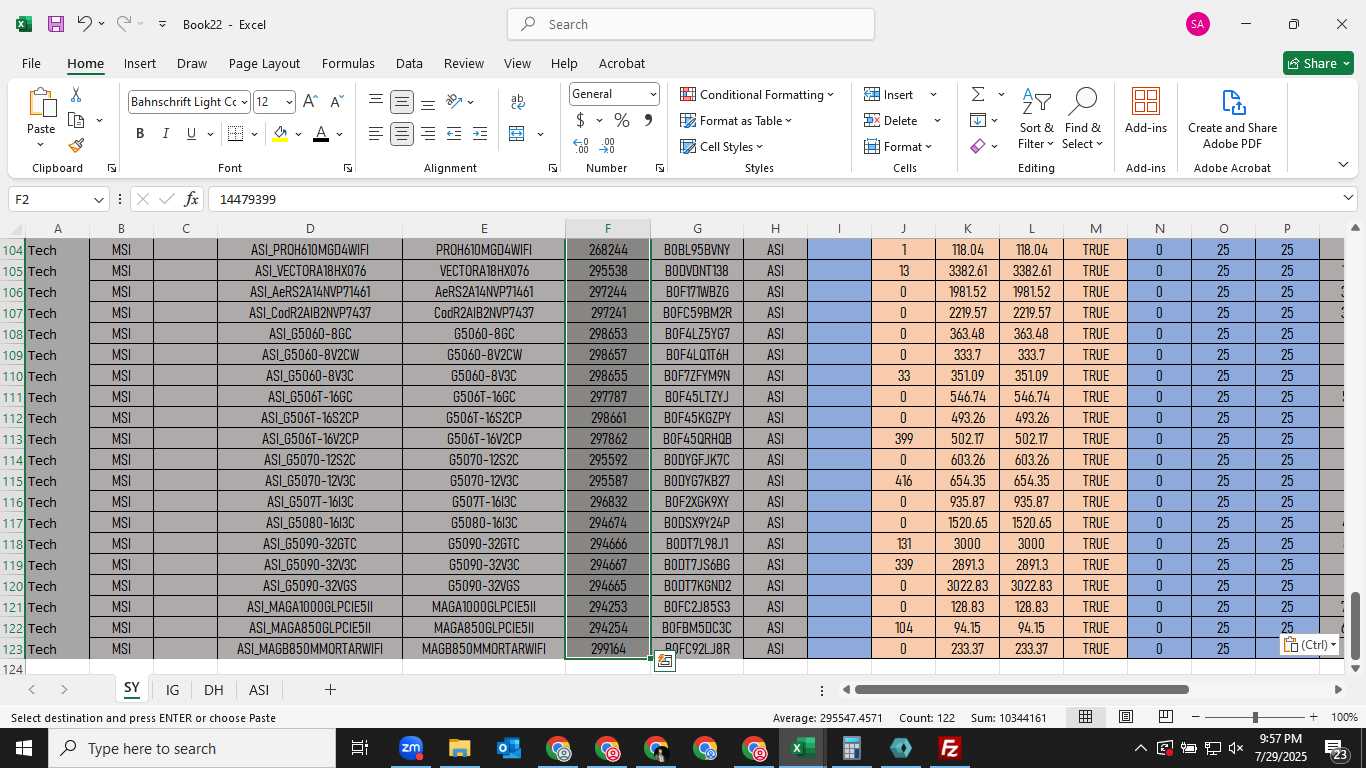The width and height of the screenshot is (1366, 768).
Task: Click the Format cells button
Action: pos(898,146)
